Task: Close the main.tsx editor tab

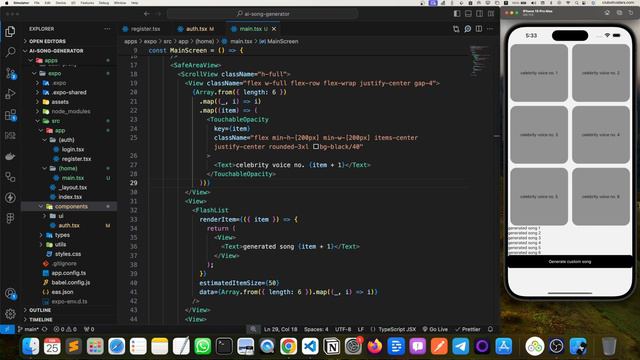Action: pyautogui.click(x=274, y=29)
